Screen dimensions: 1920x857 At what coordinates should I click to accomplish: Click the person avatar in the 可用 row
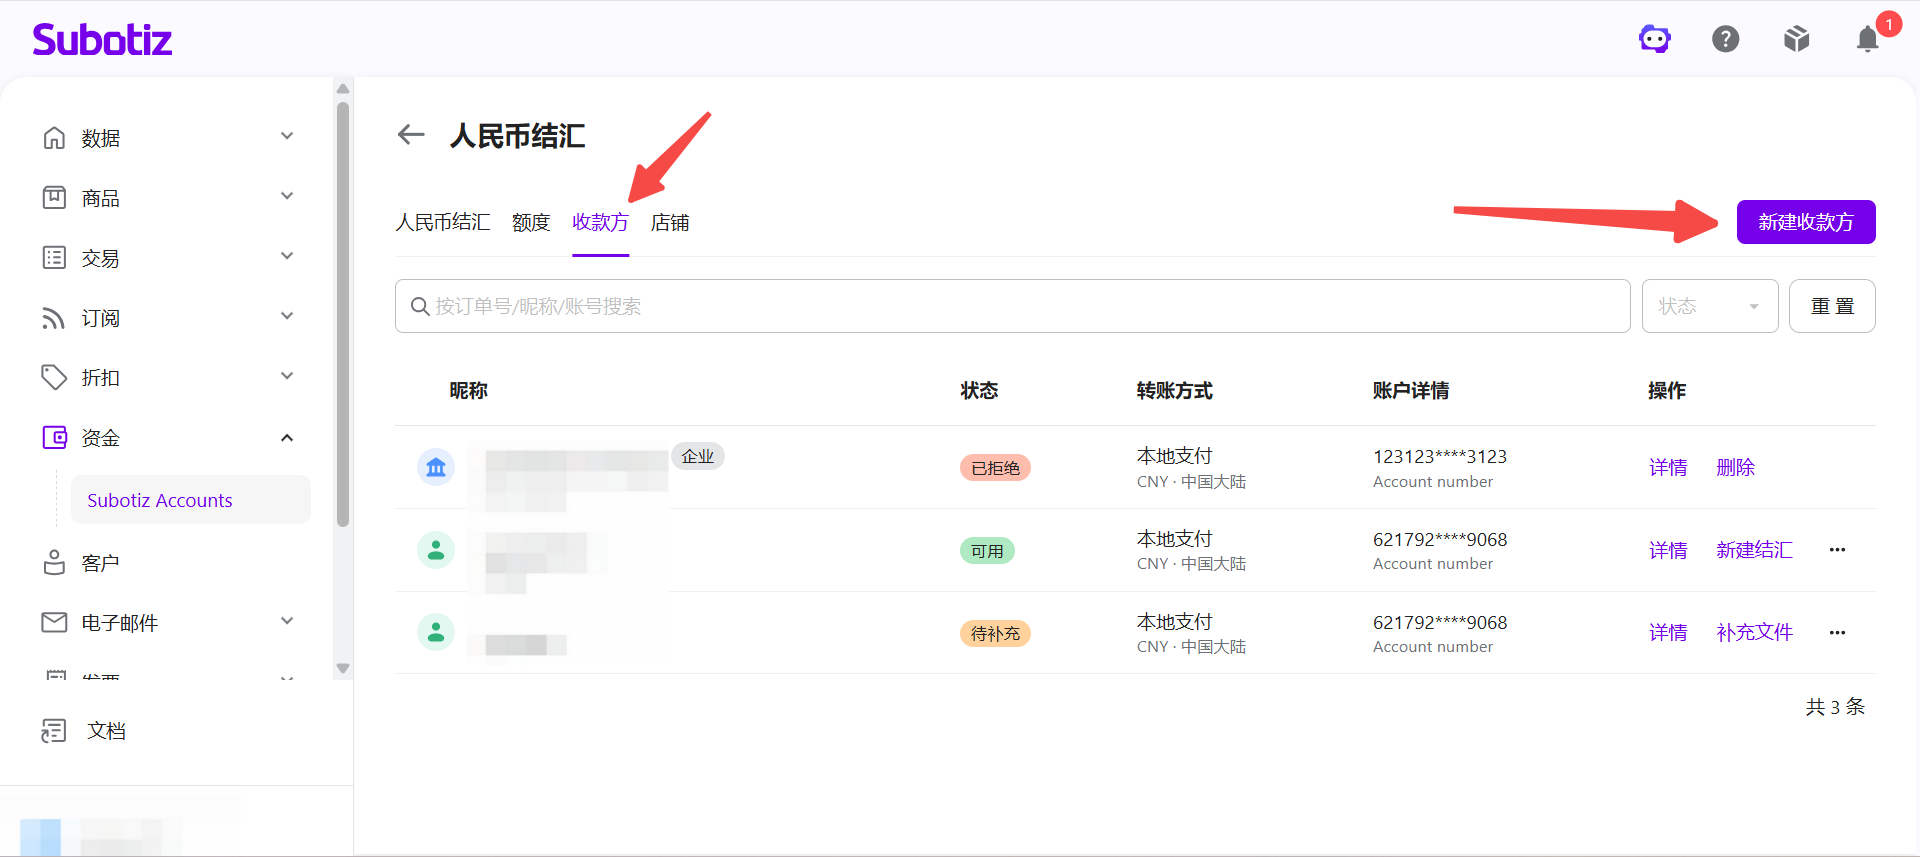(x=436, y=550)
